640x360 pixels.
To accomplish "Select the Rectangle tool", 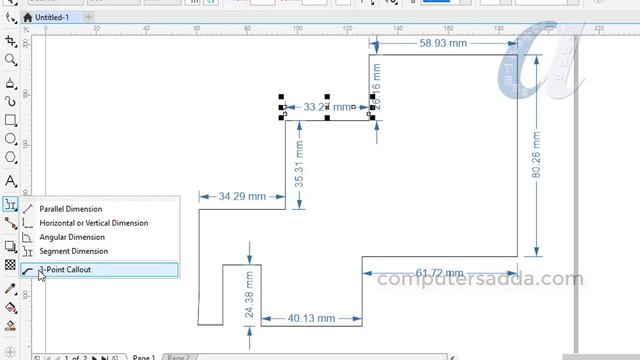I will [x=10, y=120].
